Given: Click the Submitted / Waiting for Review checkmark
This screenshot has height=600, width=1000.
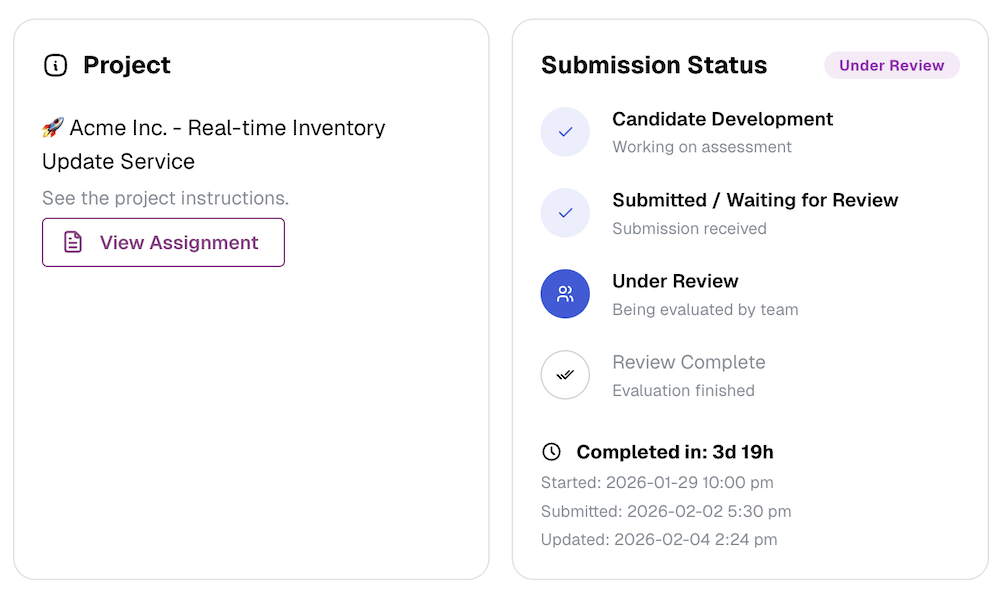Looking at the screenshot, I should click(x=565, y=213).
